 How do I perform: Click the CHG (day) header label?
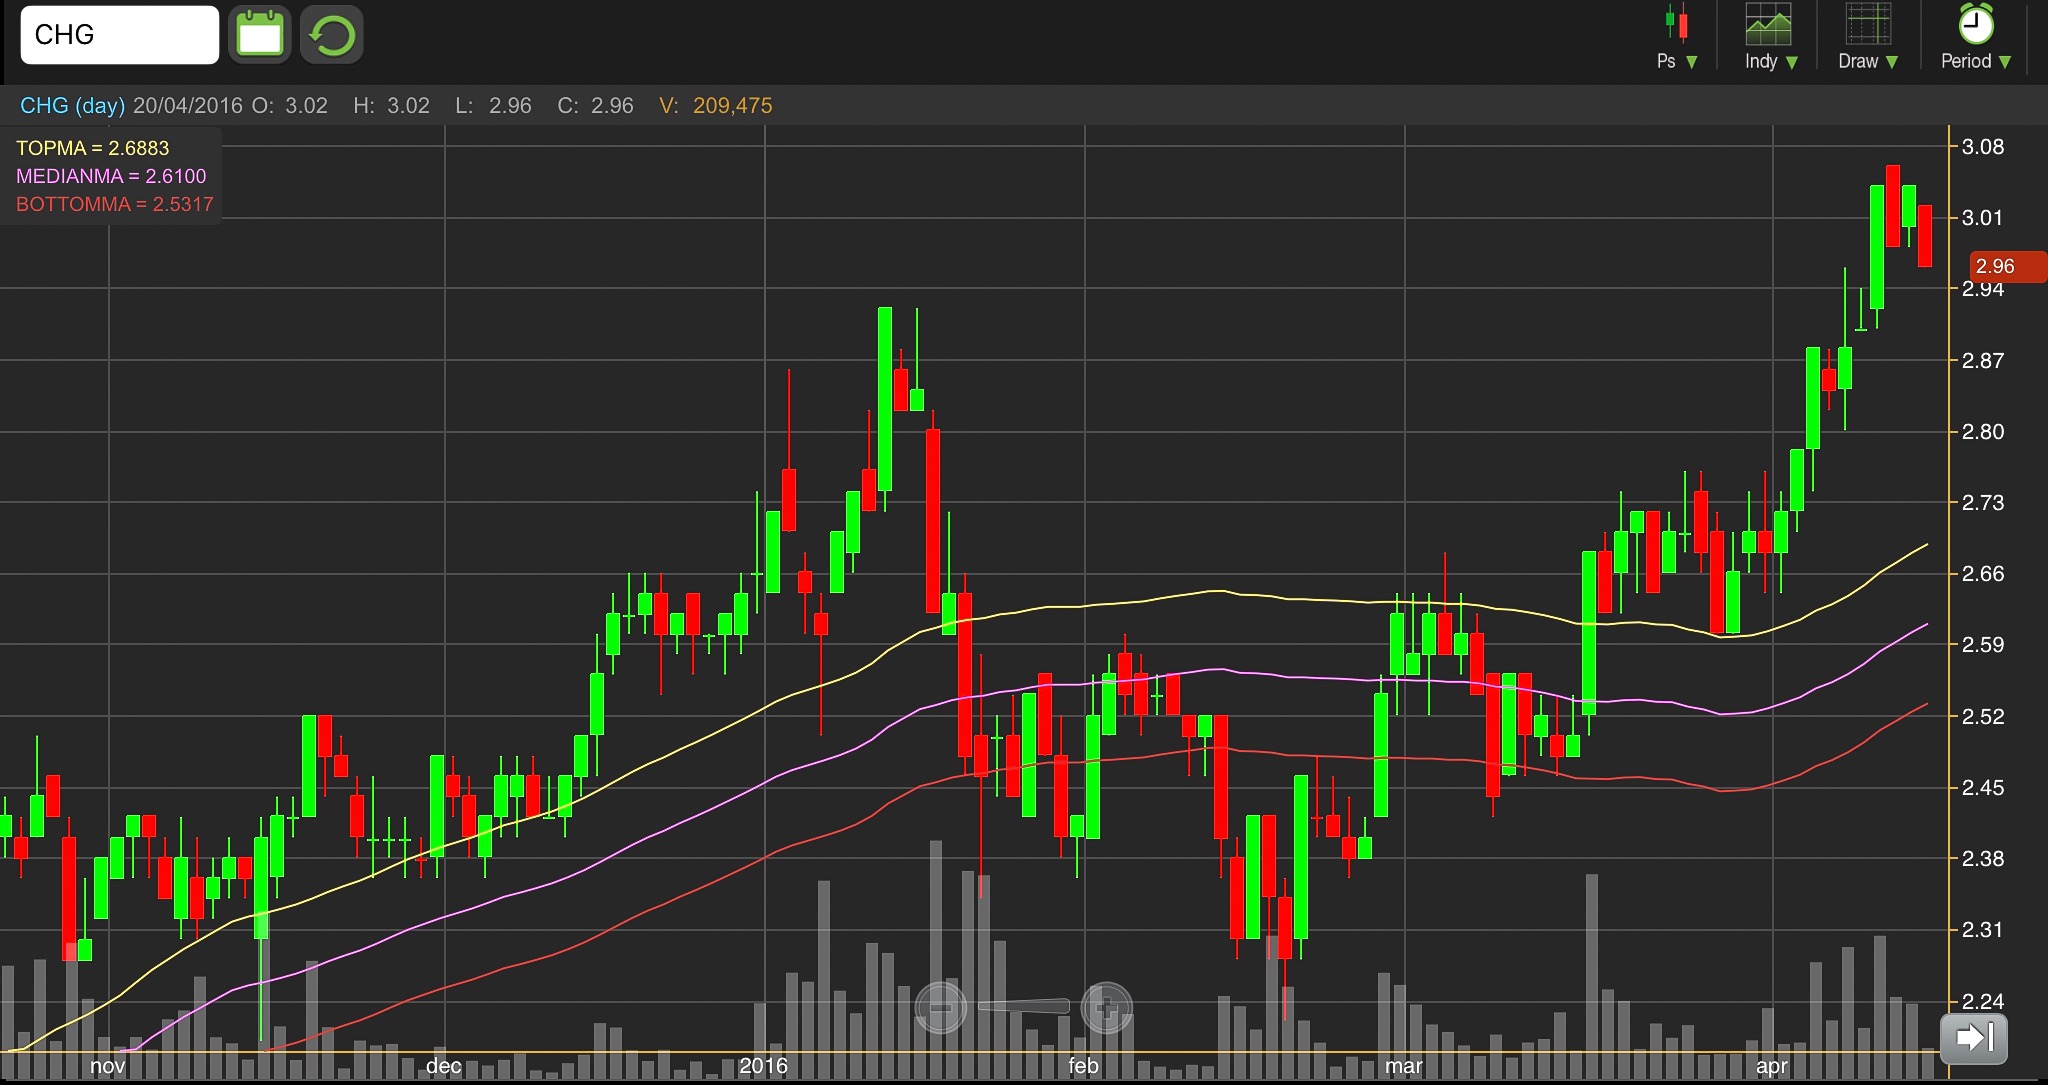point(72,106)
